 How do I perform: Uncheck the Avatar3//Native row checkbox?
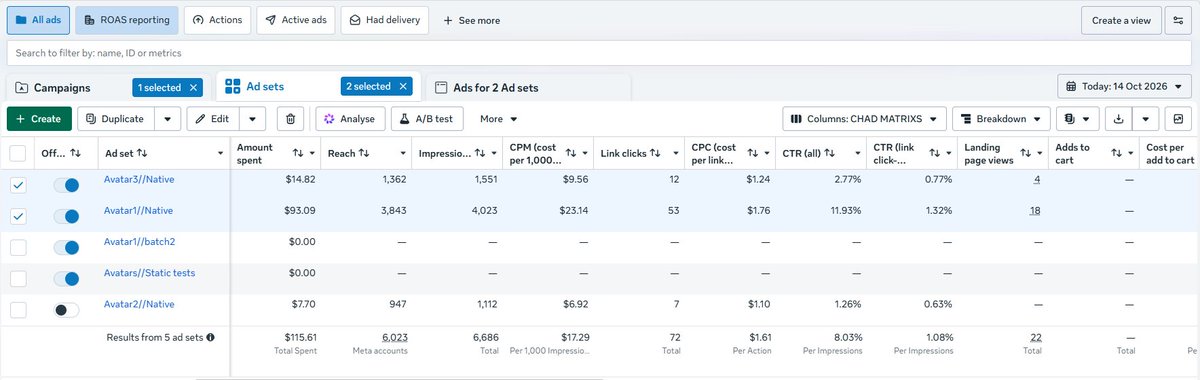(x=18, y=185)
